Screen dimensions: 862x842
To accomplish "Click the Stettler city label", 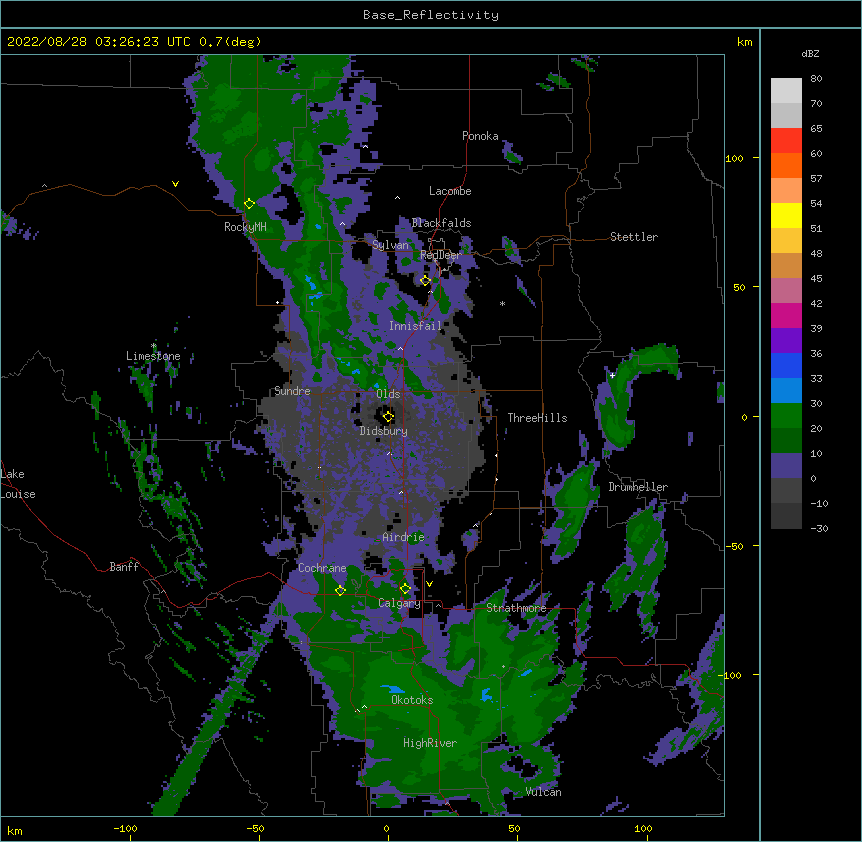I will tap(634, 237).
